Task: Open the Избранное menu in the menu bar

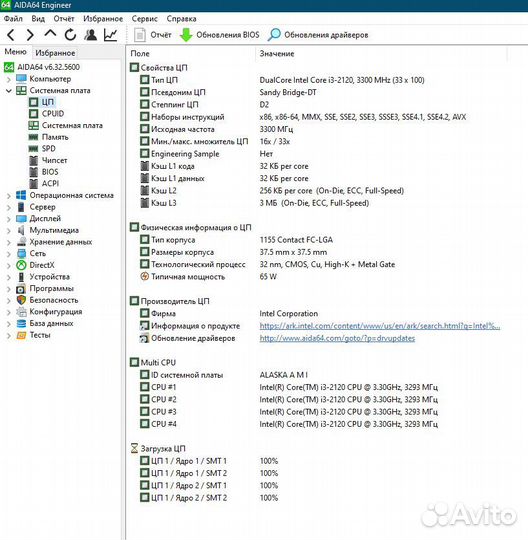Action: (103, 19)
